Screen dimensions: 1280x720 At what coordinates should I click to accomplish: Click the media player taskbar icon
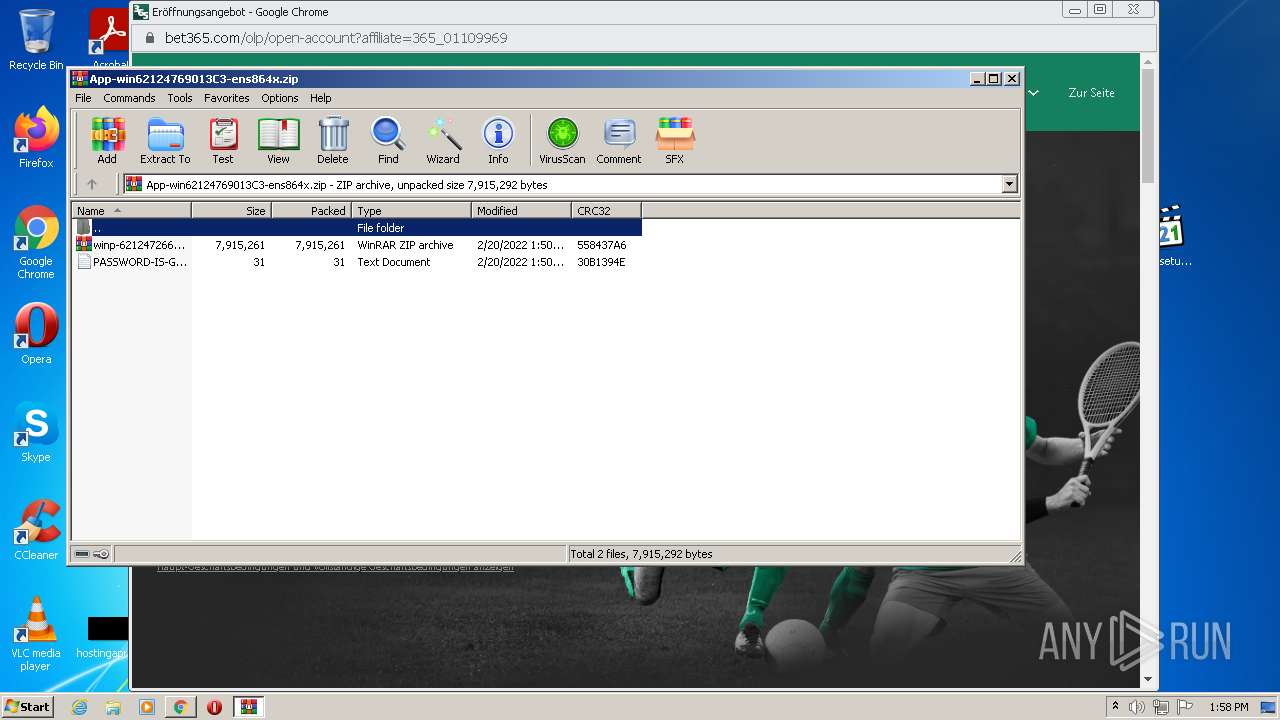(x=147, y=707)
